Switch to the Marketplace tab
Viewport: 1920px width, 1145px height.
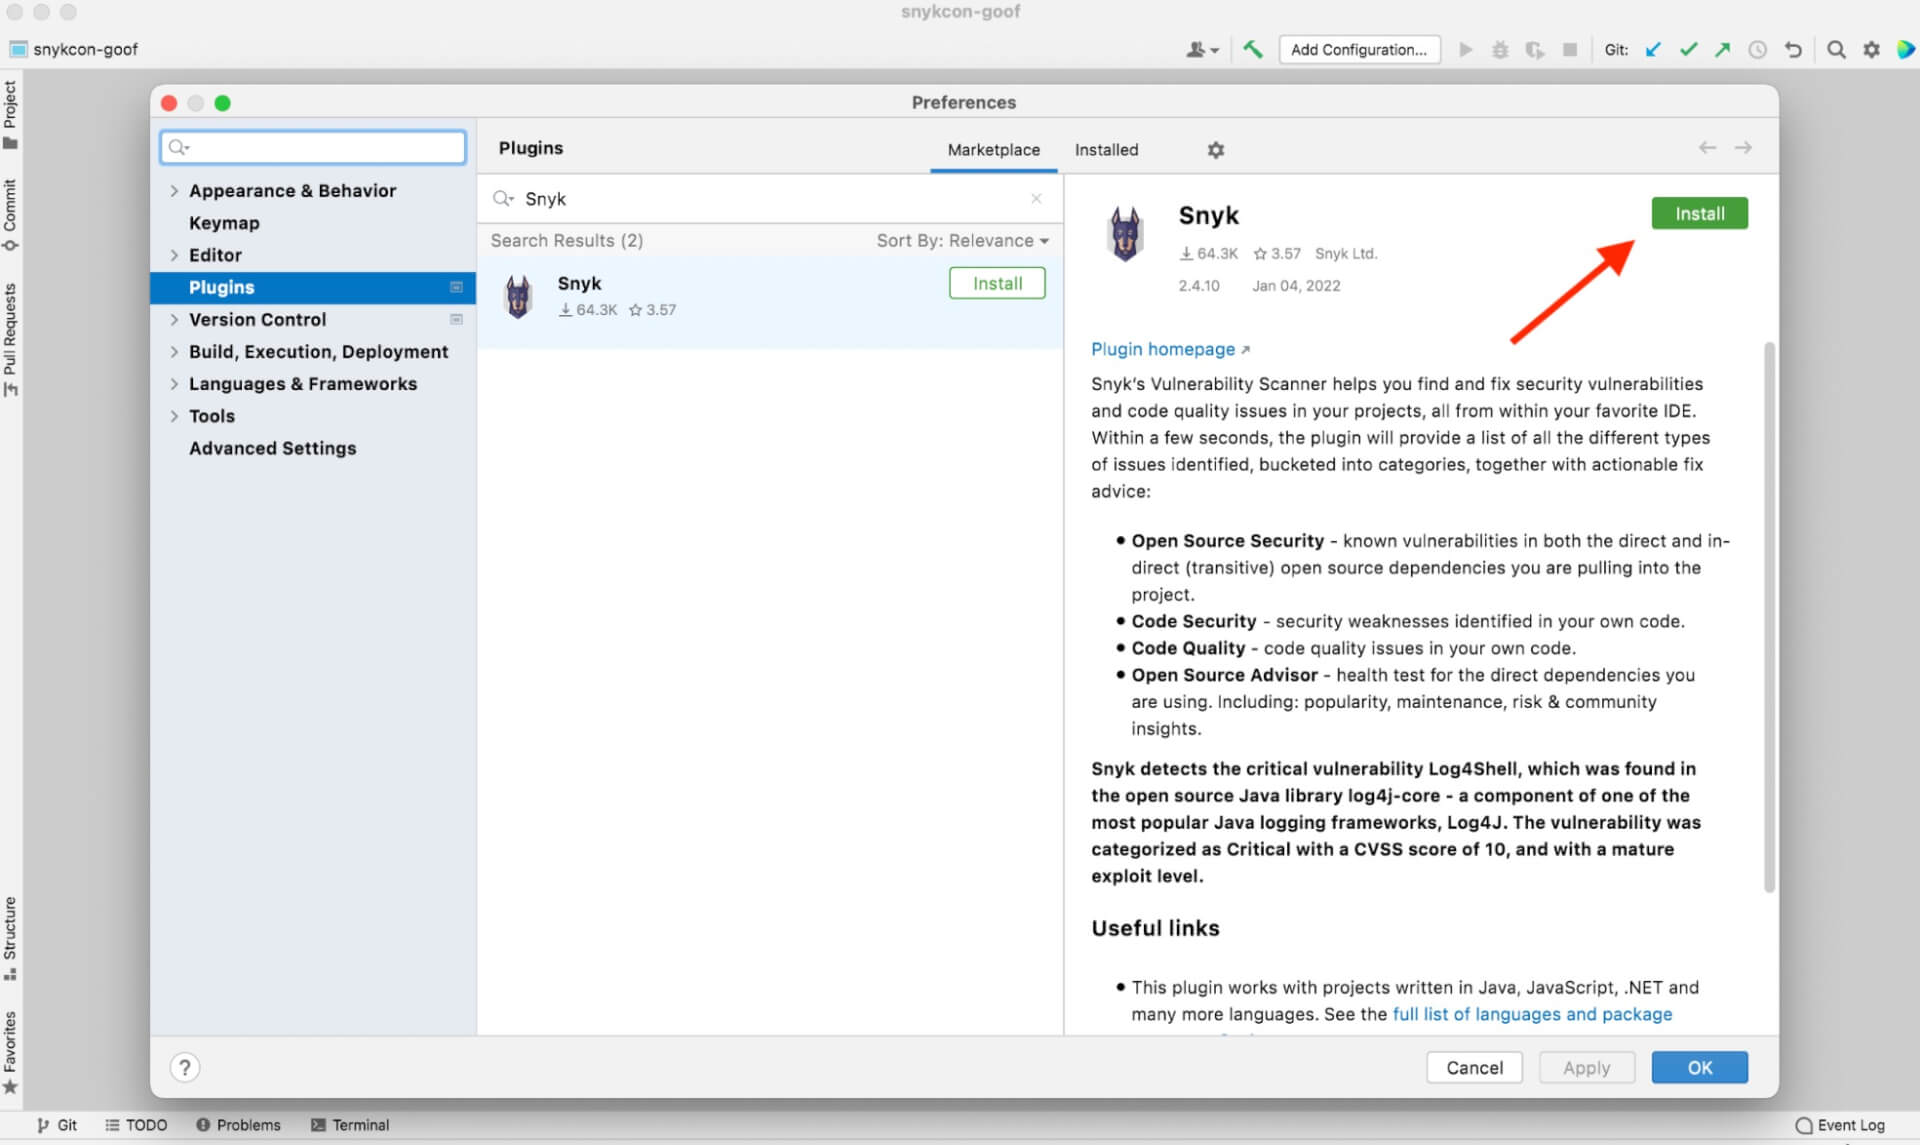pos(993,149)
